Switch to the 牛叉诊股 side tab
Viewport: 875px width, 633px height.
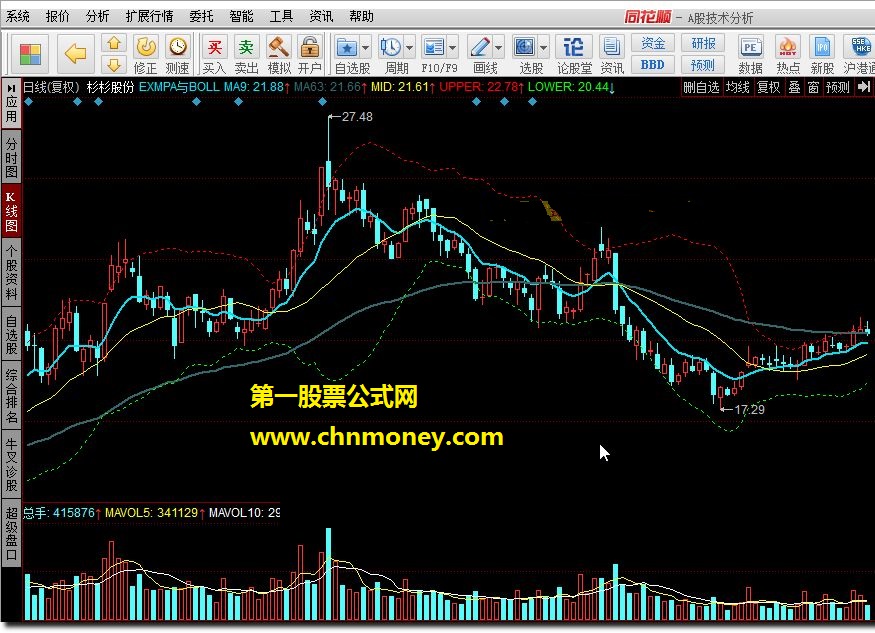[x=11, y=464]
